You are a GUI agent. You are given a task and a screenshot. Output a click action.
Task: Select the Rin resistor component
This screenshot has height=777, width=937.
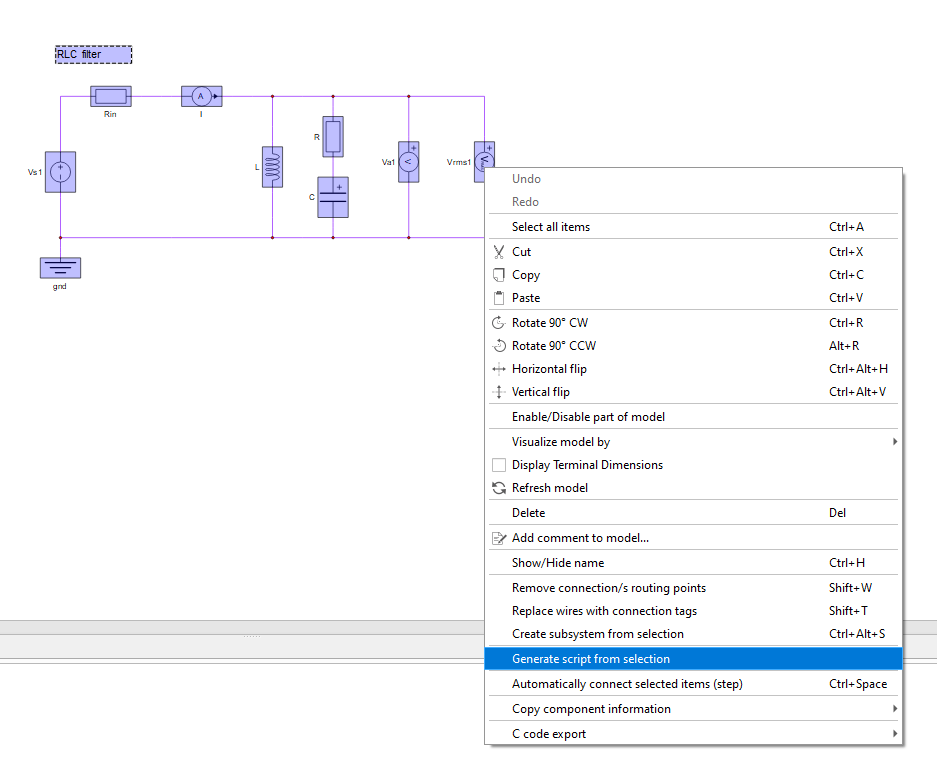point(111,96)
